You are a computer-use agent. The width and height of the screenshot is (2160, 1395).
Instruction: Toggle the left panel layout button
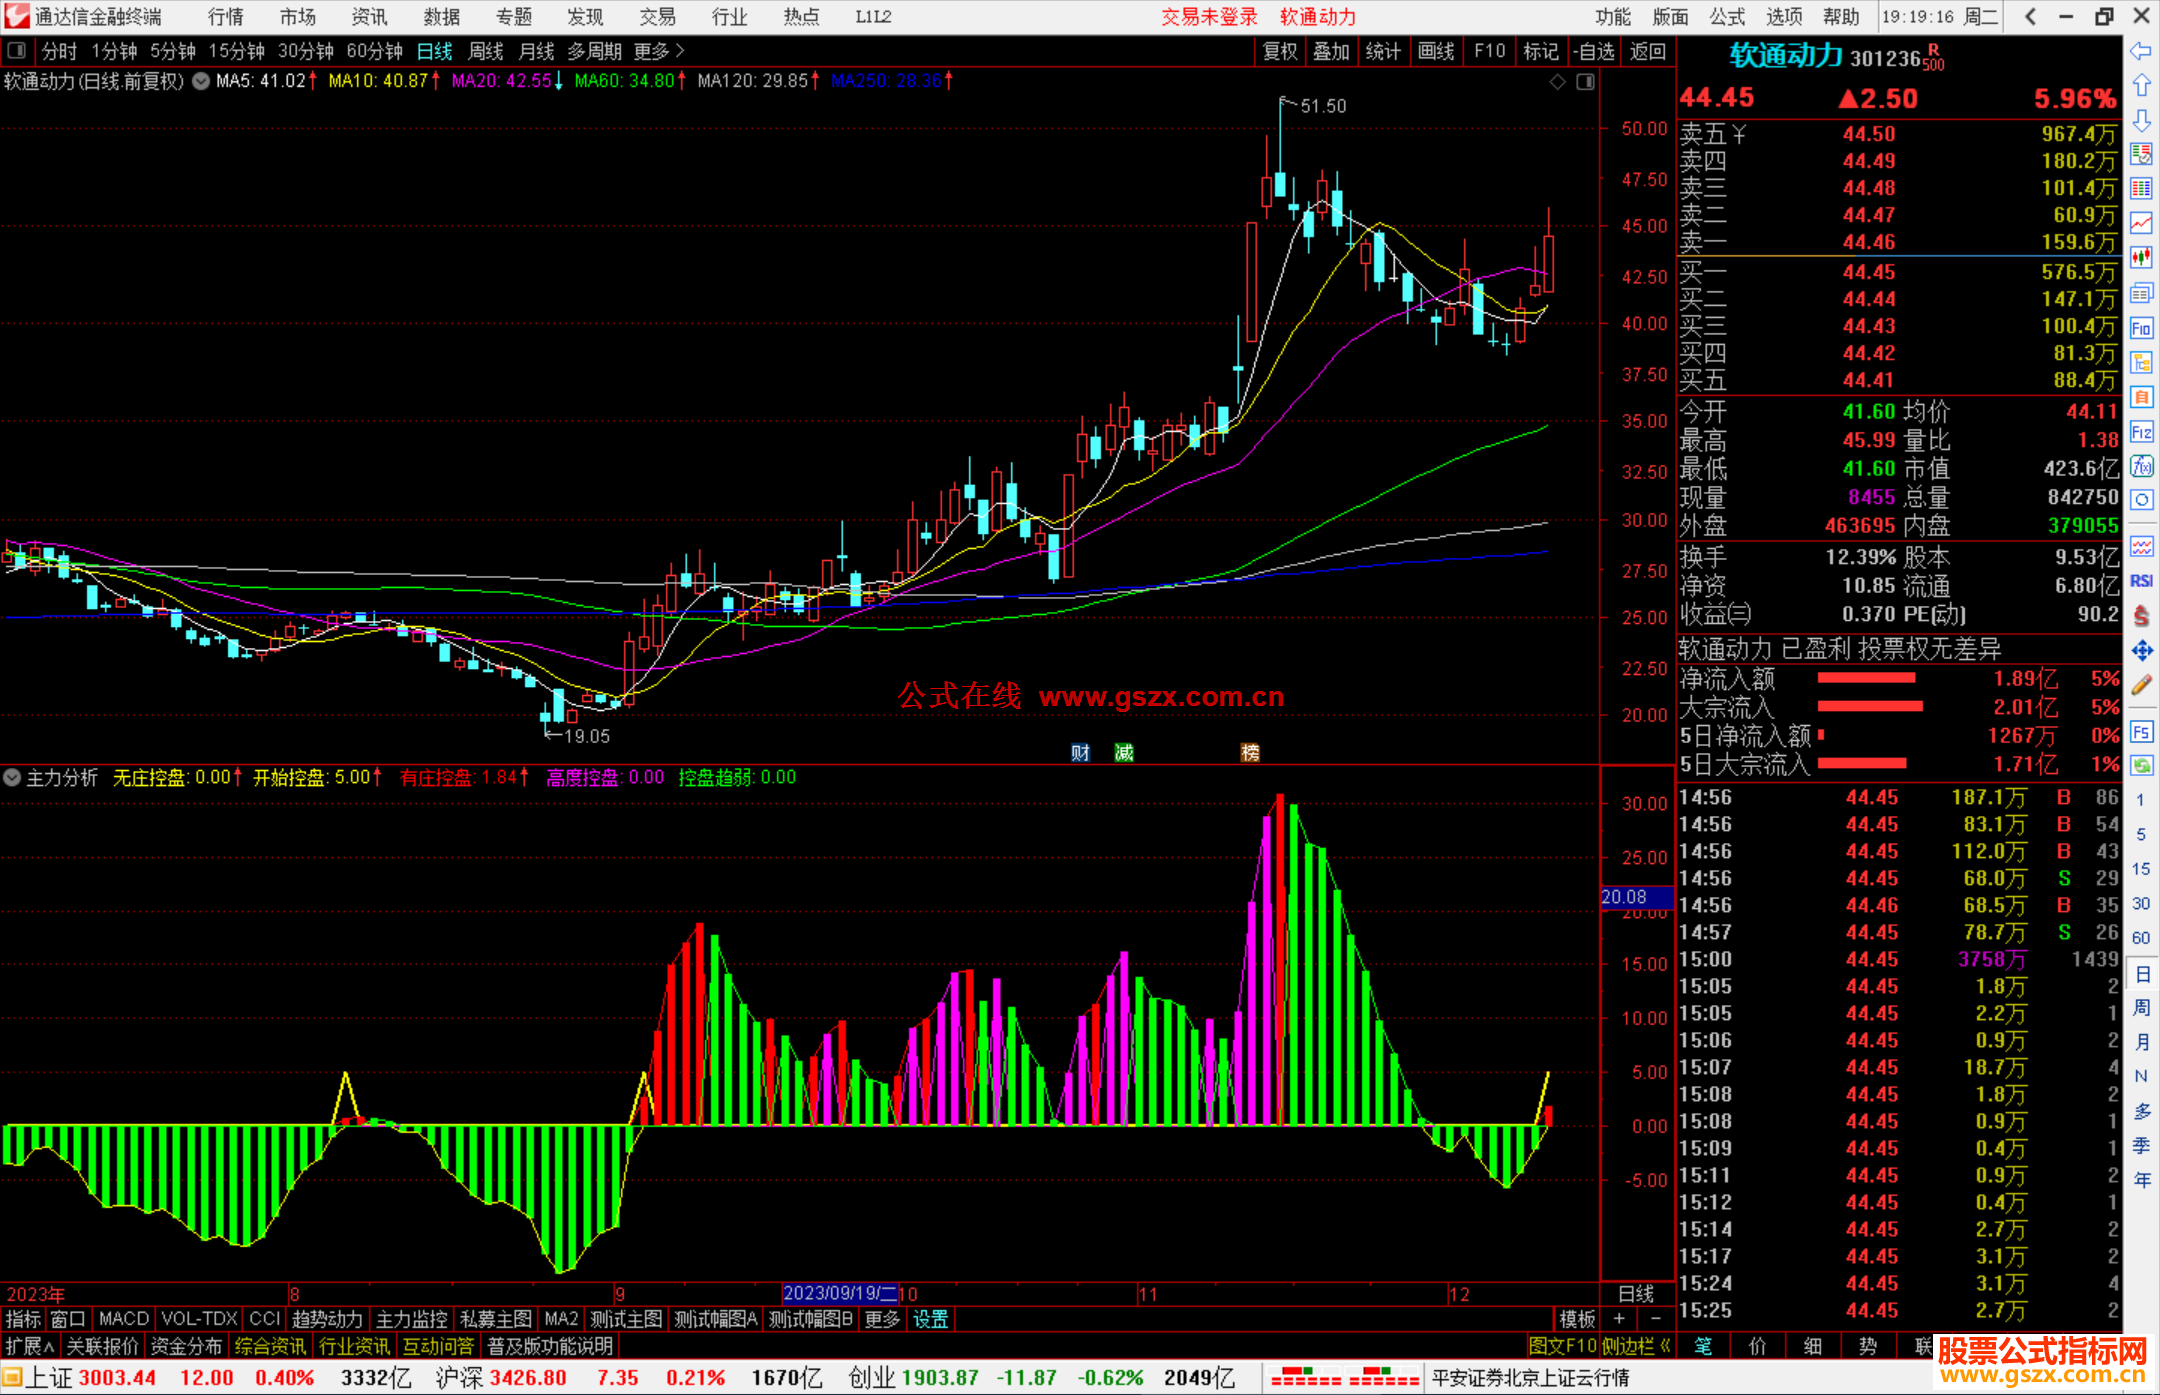point(16,51)
